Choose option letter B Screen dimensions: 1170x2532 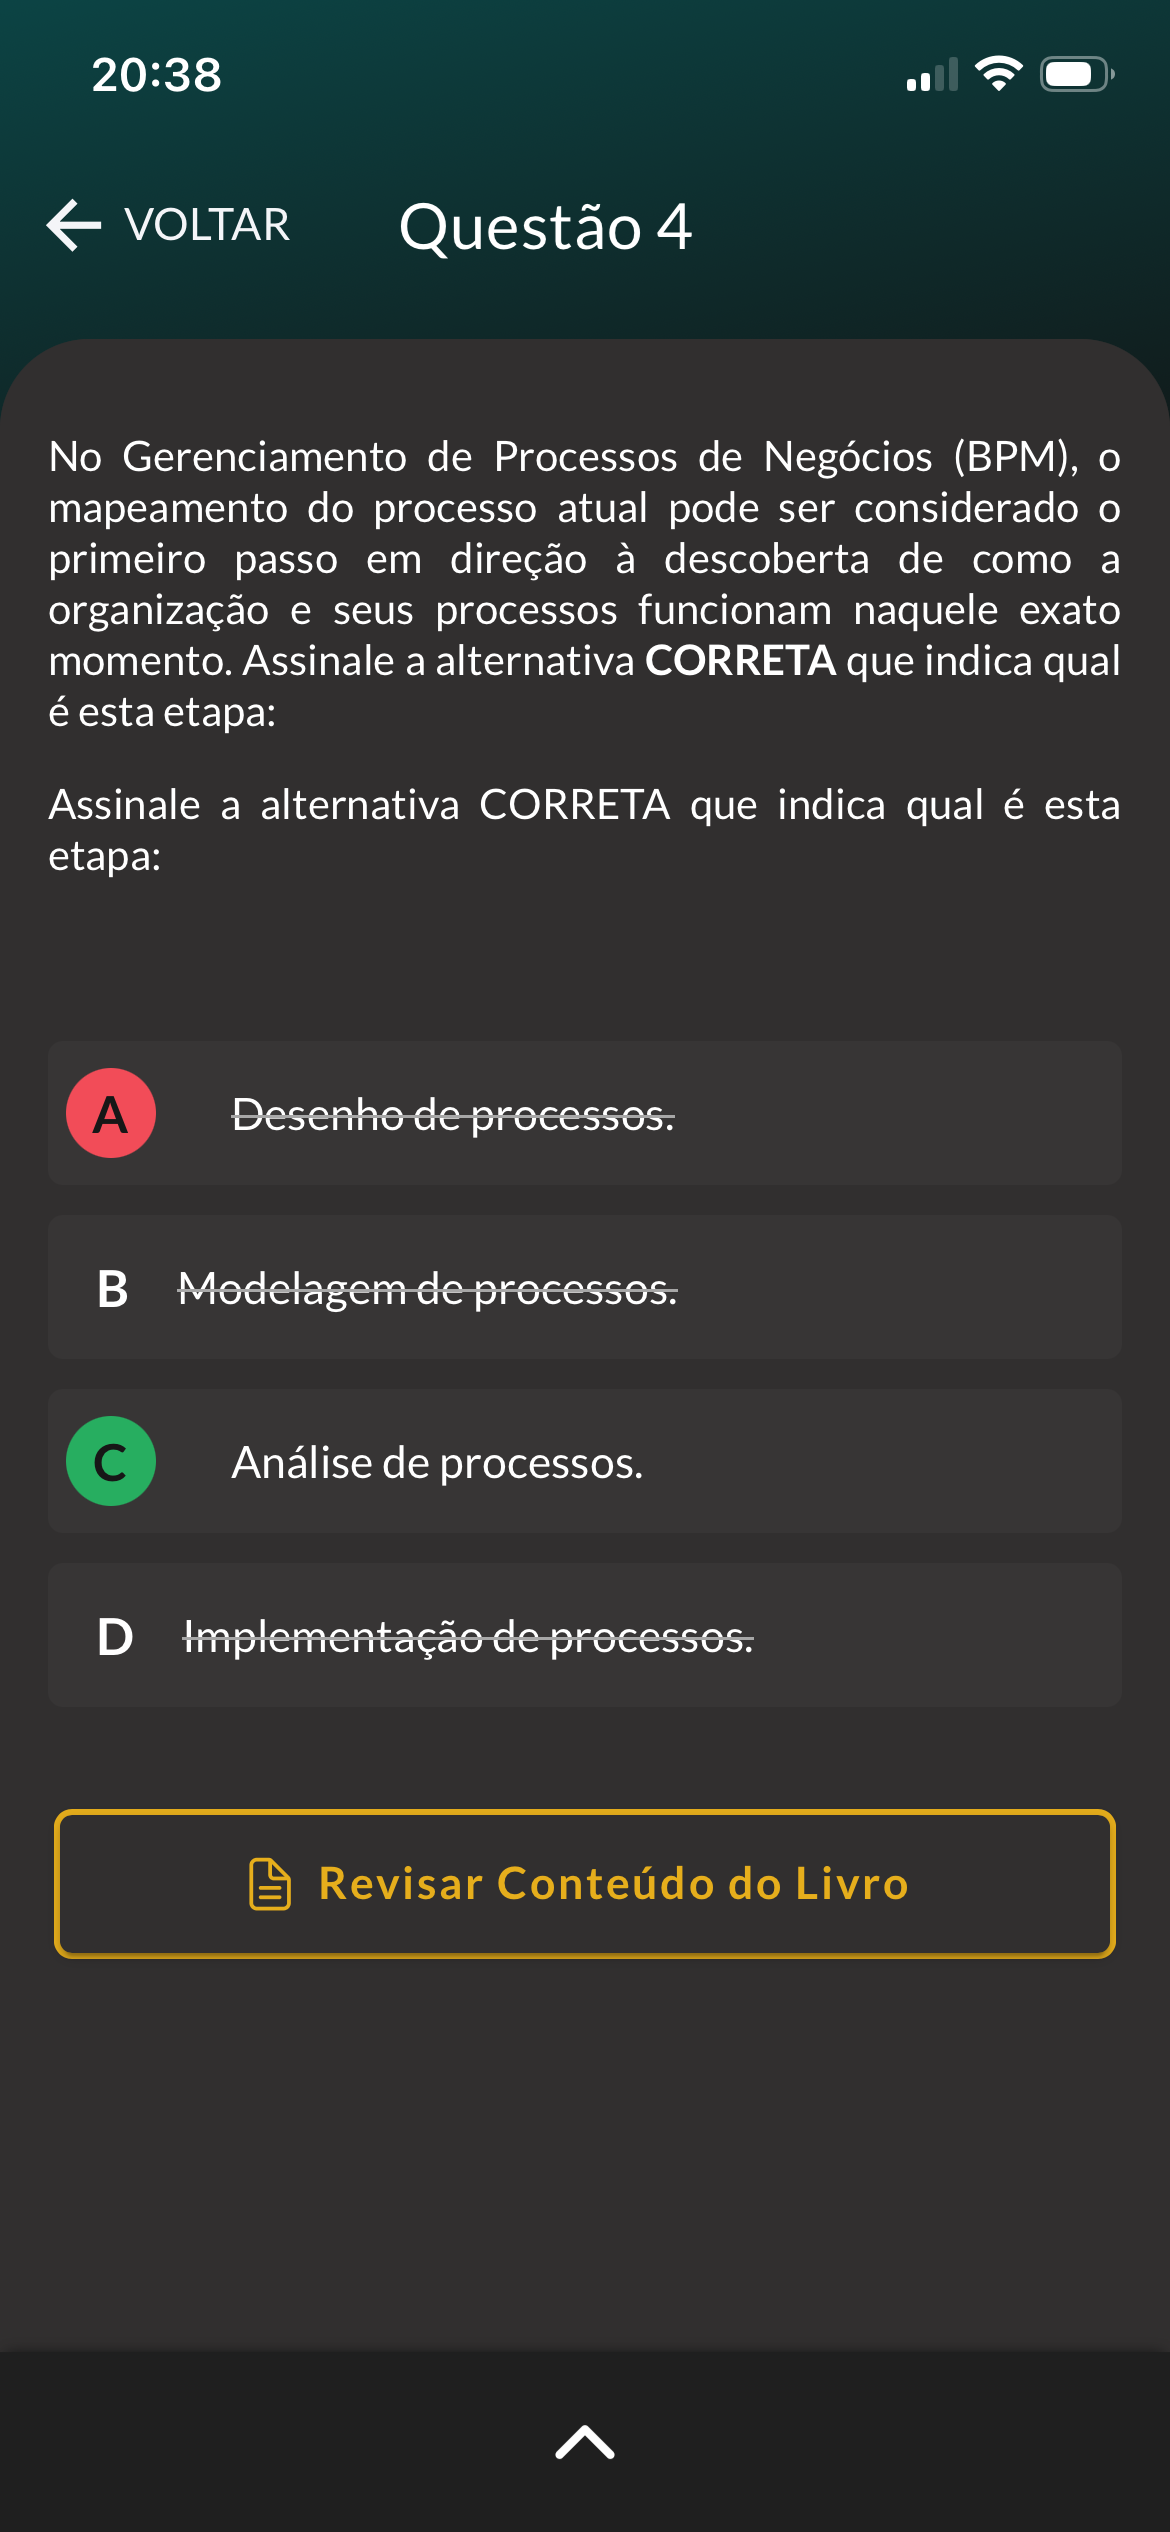pos(113,1289)
